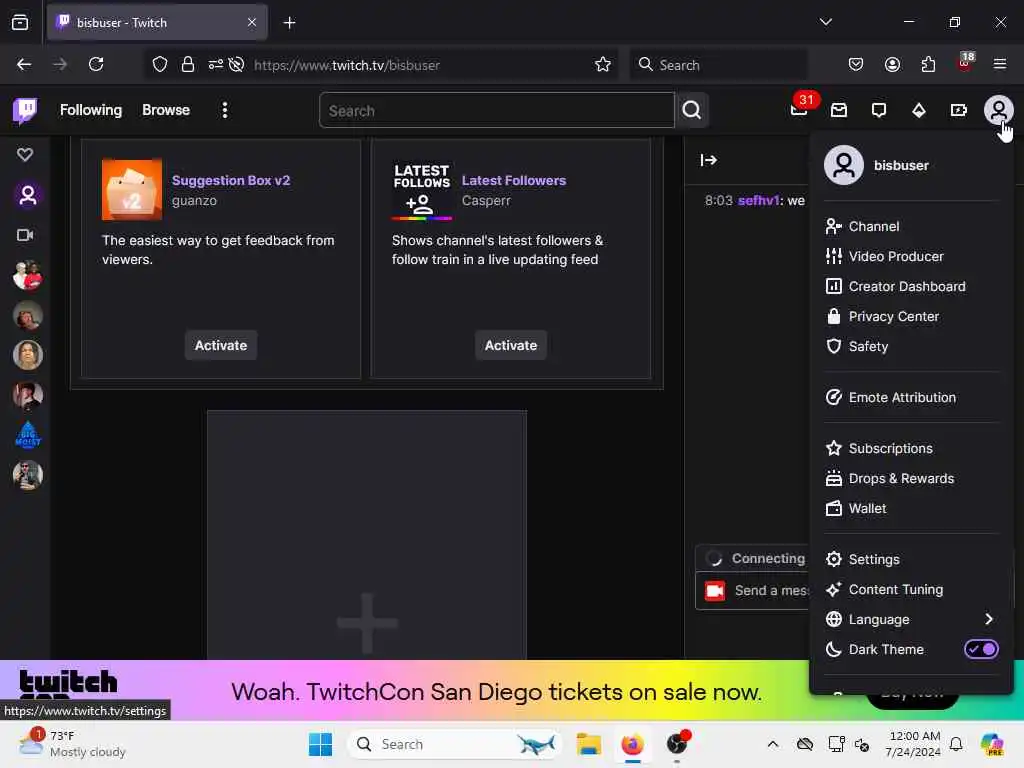
Task: Open the Following page link
Action: point(91,110)
